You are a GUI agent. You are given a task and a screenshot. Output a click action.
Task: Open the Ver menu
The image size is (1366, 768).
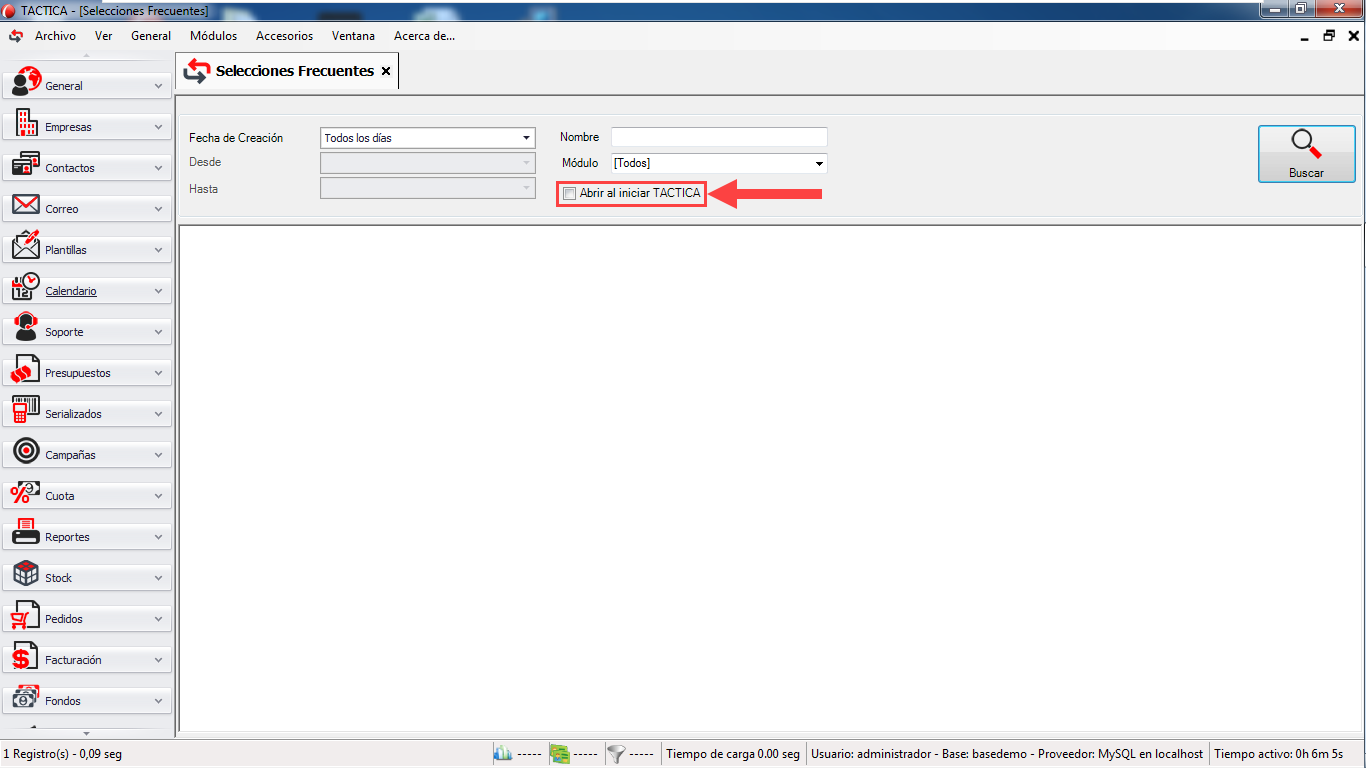[104, 35]
